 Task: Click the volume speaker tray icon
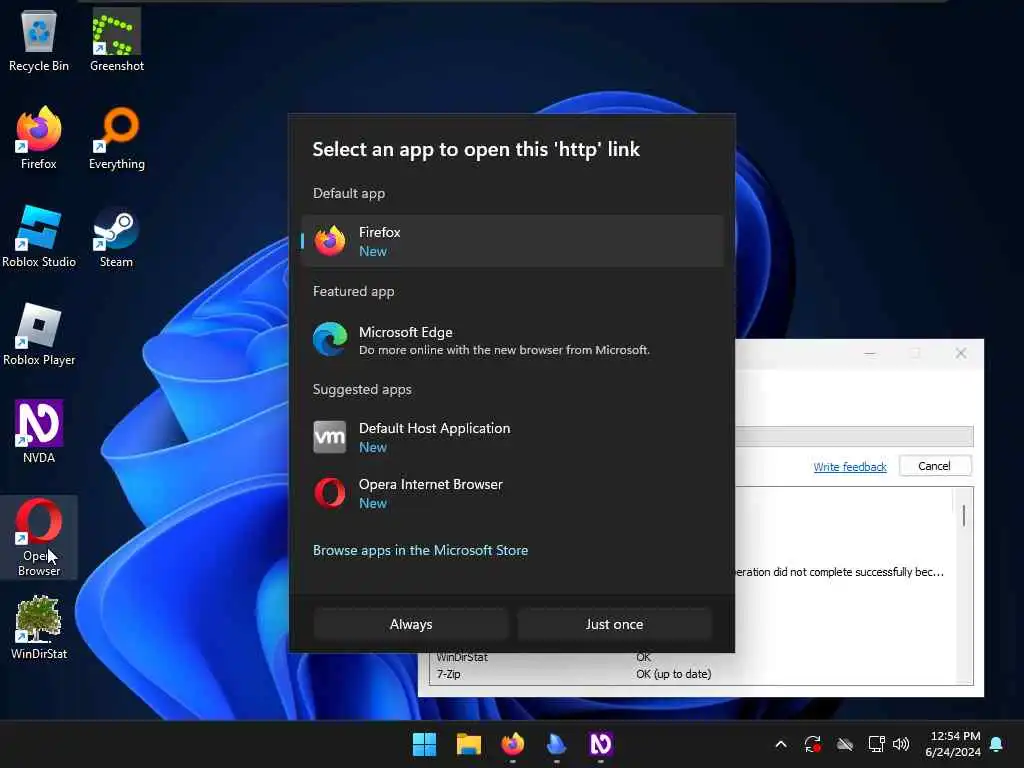pos(901,744)
